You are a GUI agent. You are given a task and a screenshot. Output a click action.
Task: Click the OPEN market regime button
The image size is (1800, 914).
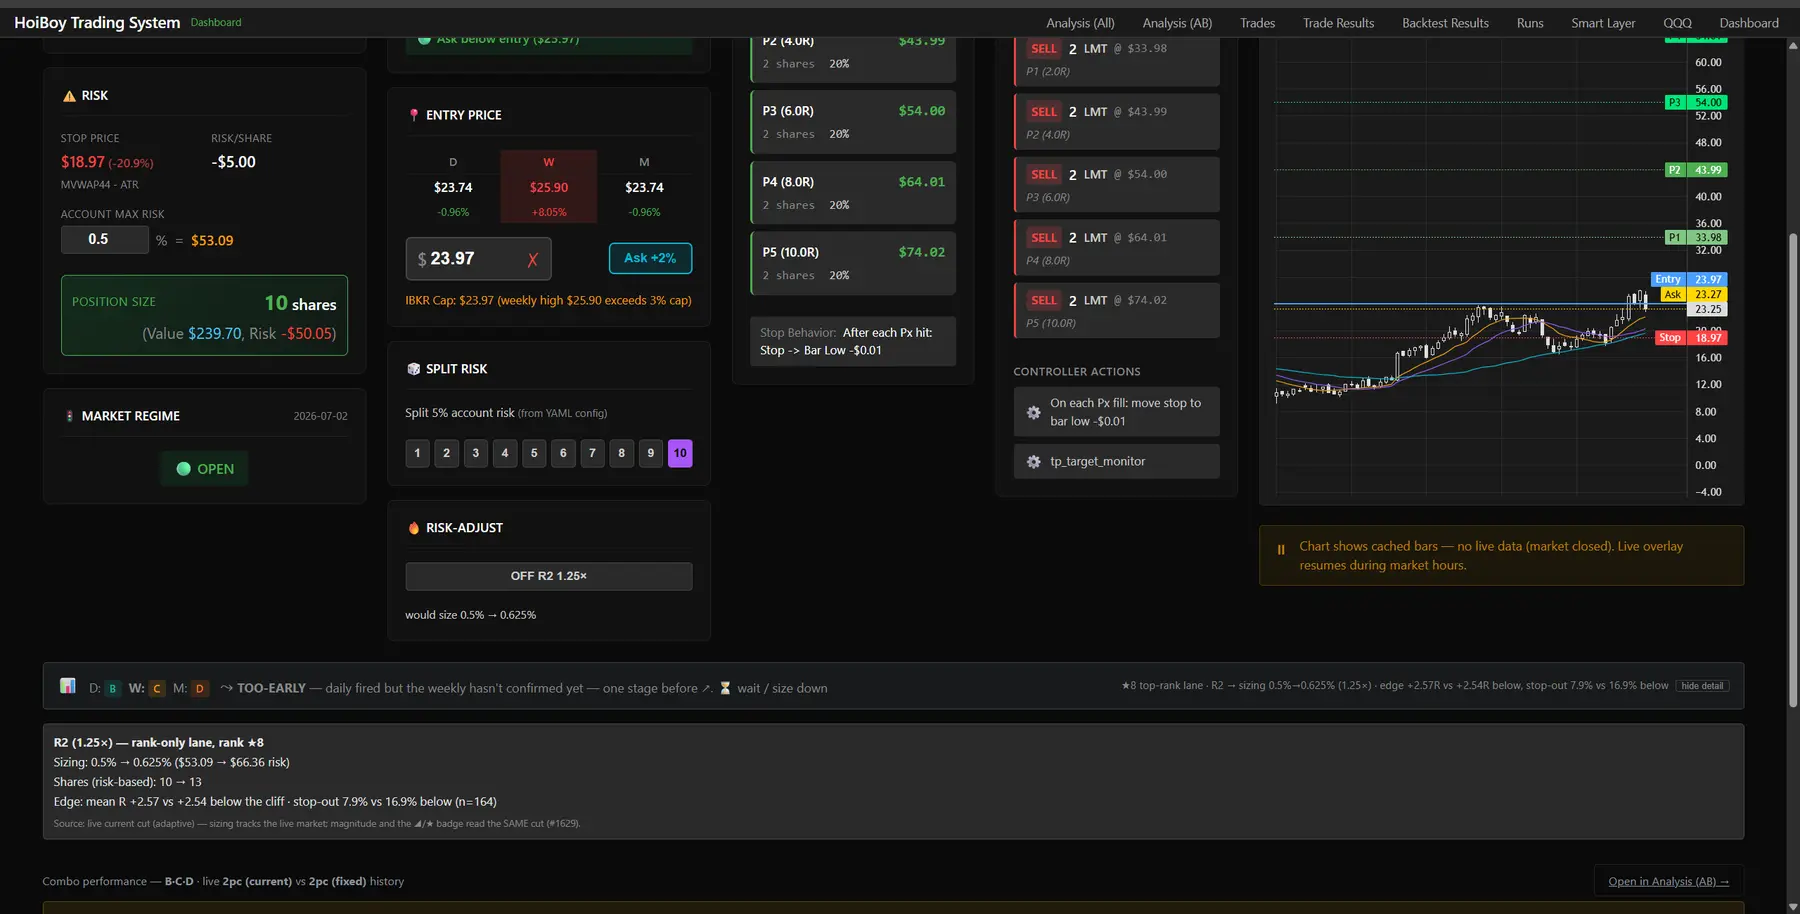(x=205, y=469)
